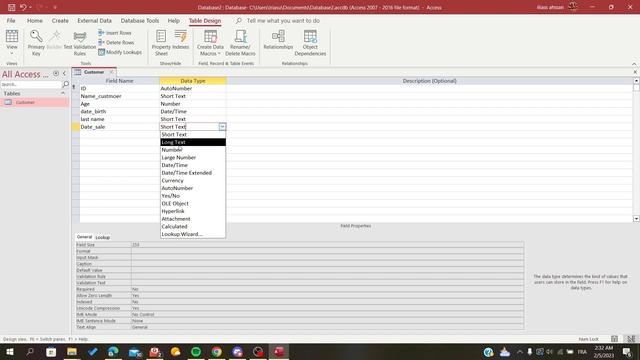Open the navigation pane options dropdown

point(56,73)
